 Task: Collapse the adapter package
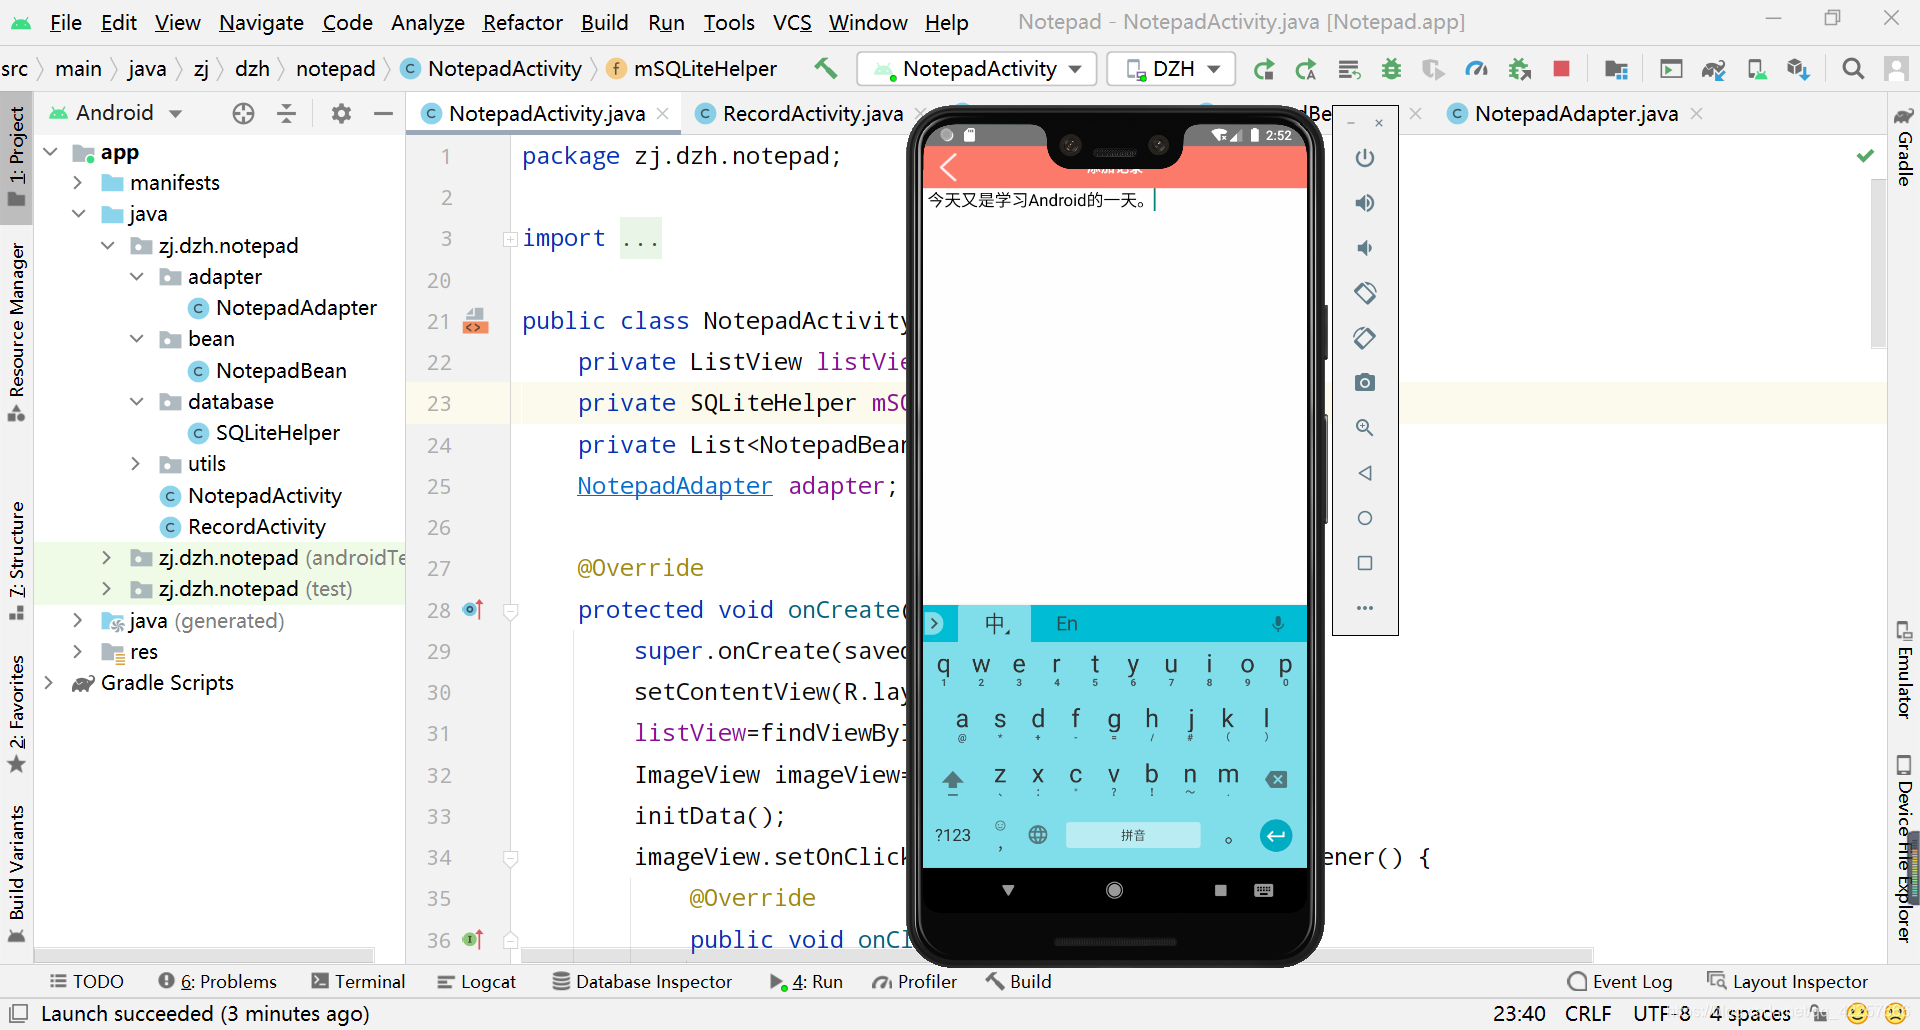(x=135, y=276)
